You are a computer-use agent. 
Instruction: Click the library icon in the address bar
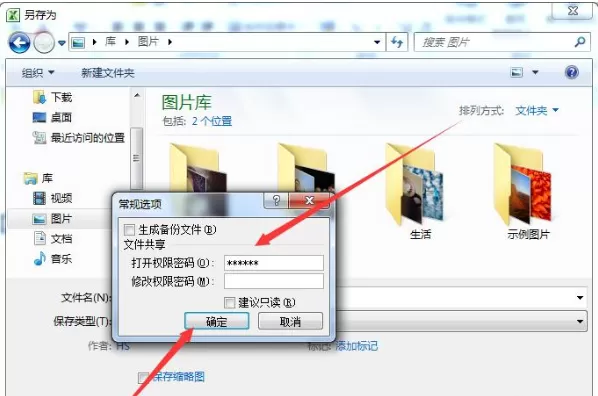(78, 42)
